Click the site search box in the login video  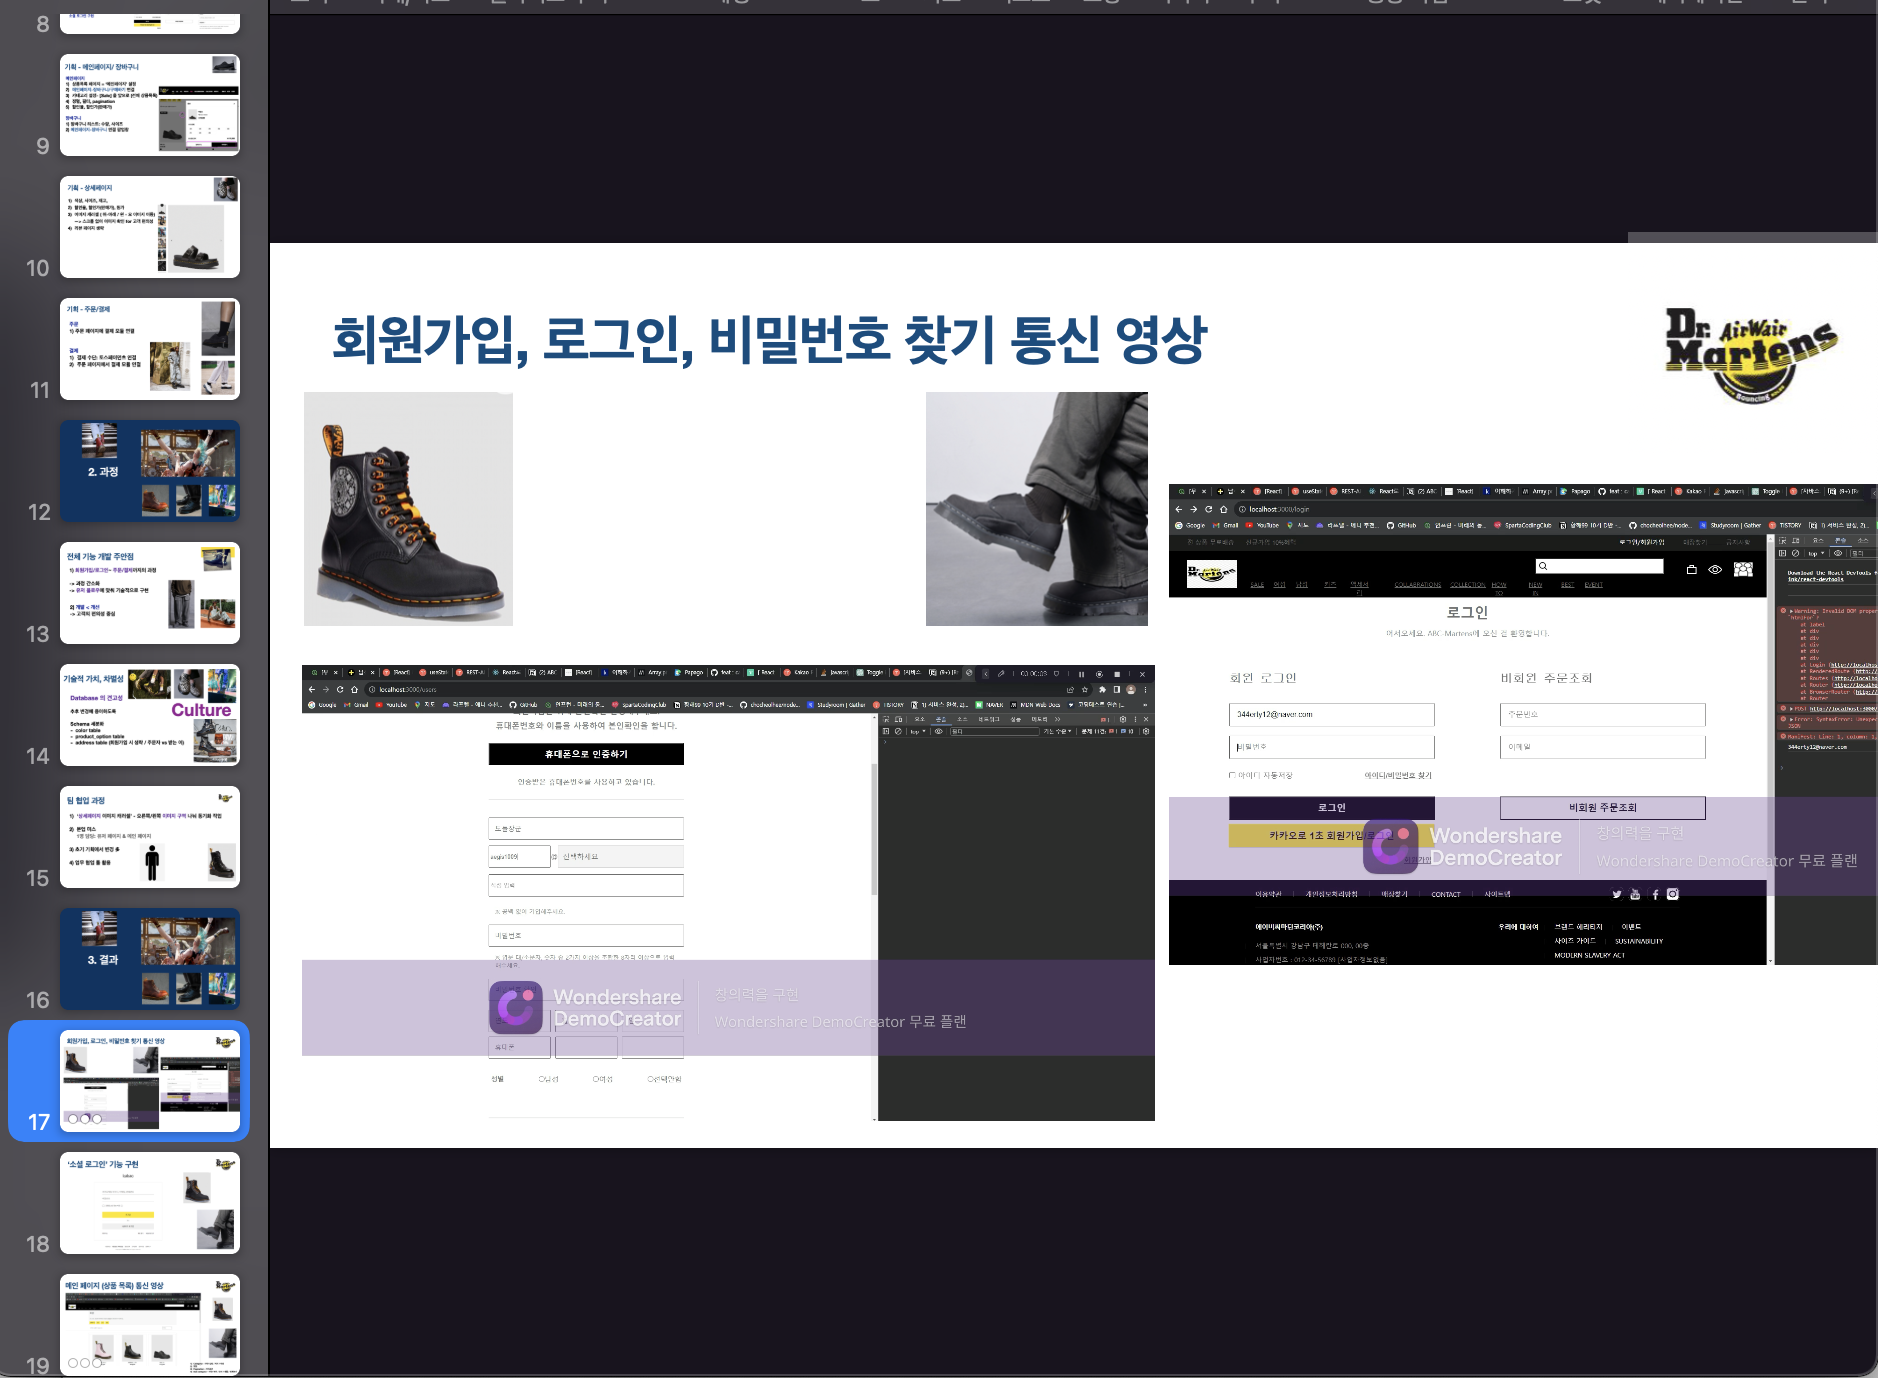point(1599,566)
